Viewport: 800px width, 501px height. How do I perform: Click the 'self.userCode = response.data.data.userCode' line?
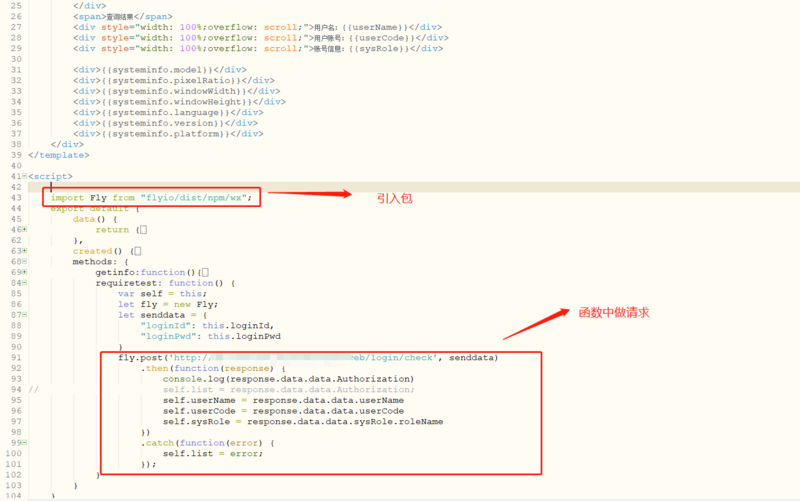pyautogui.click(x=283, y=411)
